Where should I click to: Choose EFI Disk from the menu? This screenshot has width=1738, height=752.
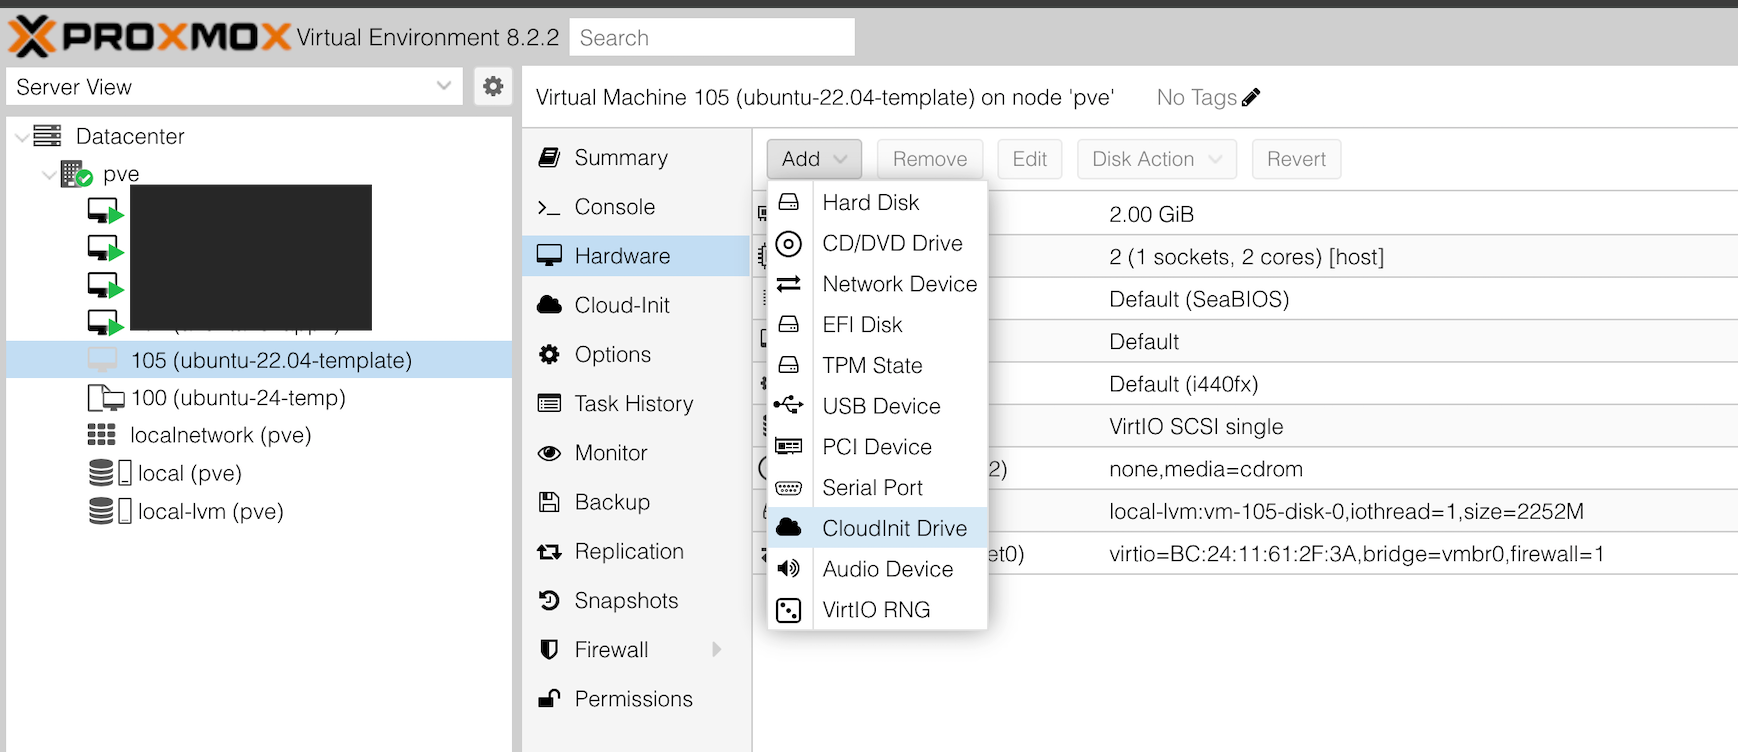pyautogui.click(x=862, y=325)
